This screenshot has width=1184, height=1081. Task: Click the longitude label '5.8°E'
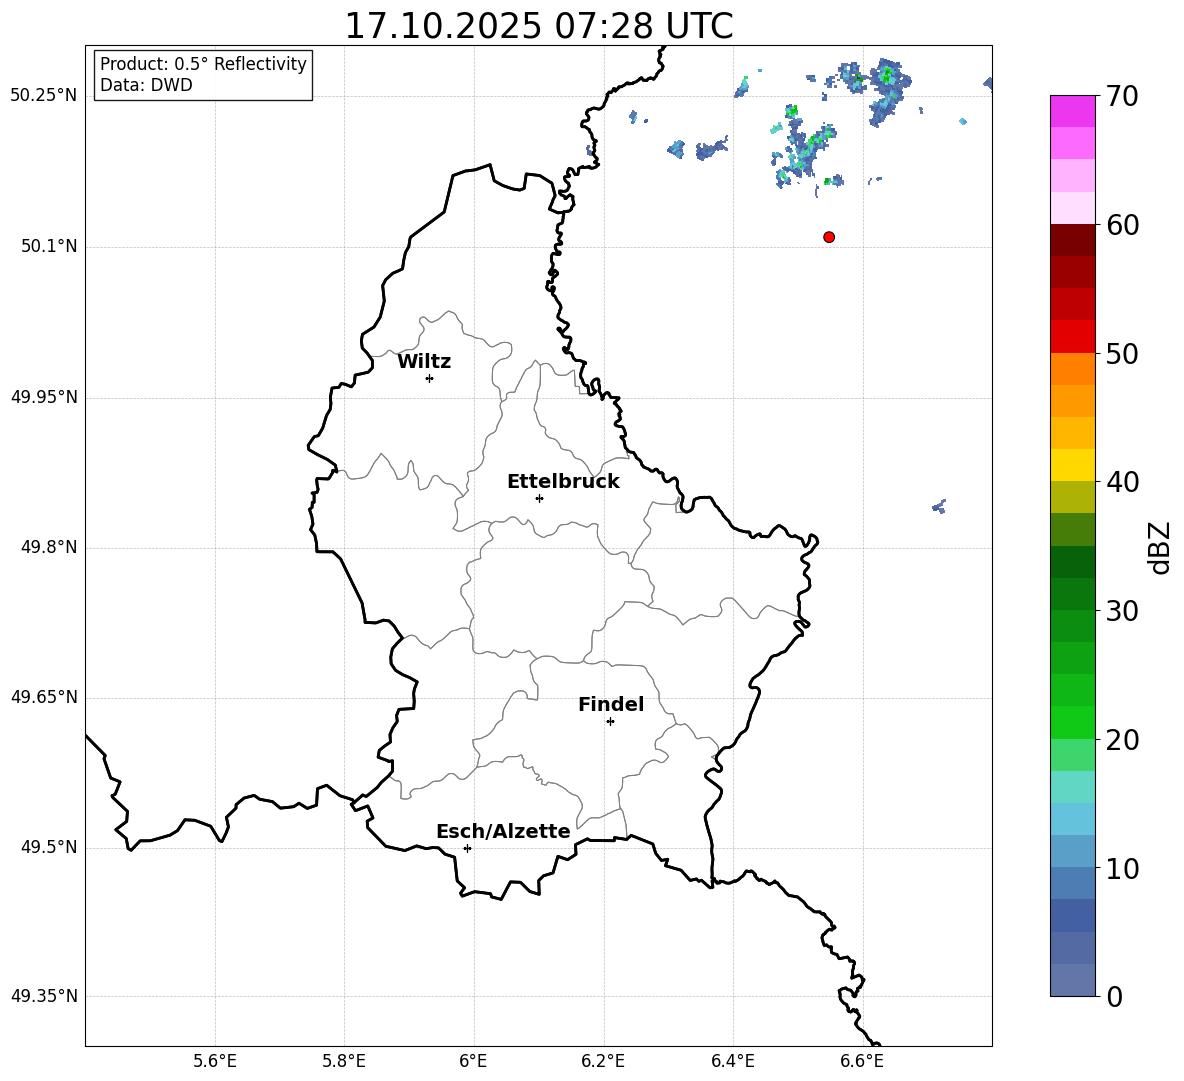point(344,1061)
